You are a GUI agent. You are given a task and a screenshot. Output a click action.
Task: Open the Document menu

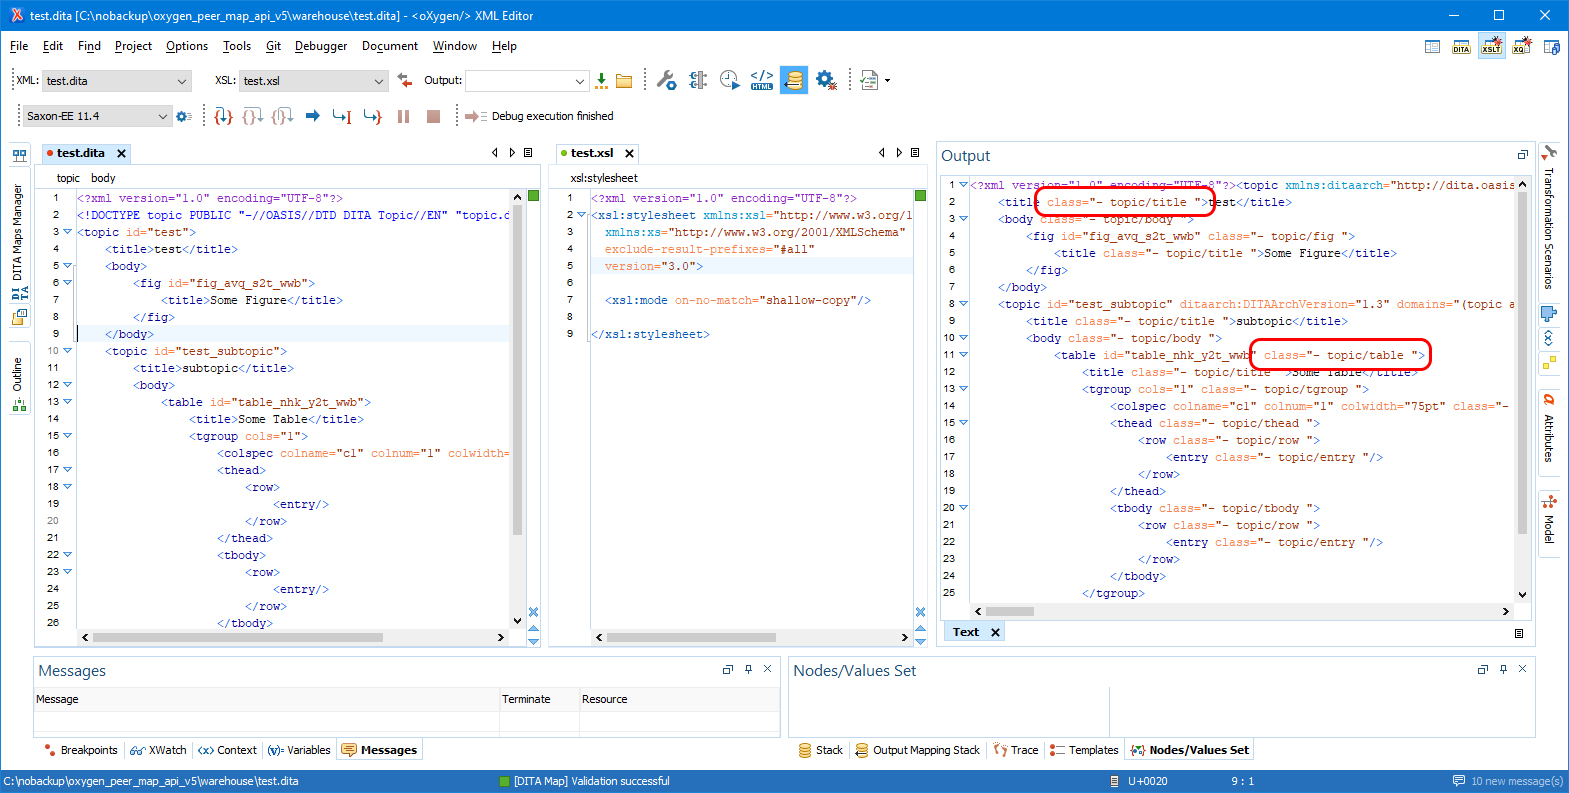tap(390, 46)
